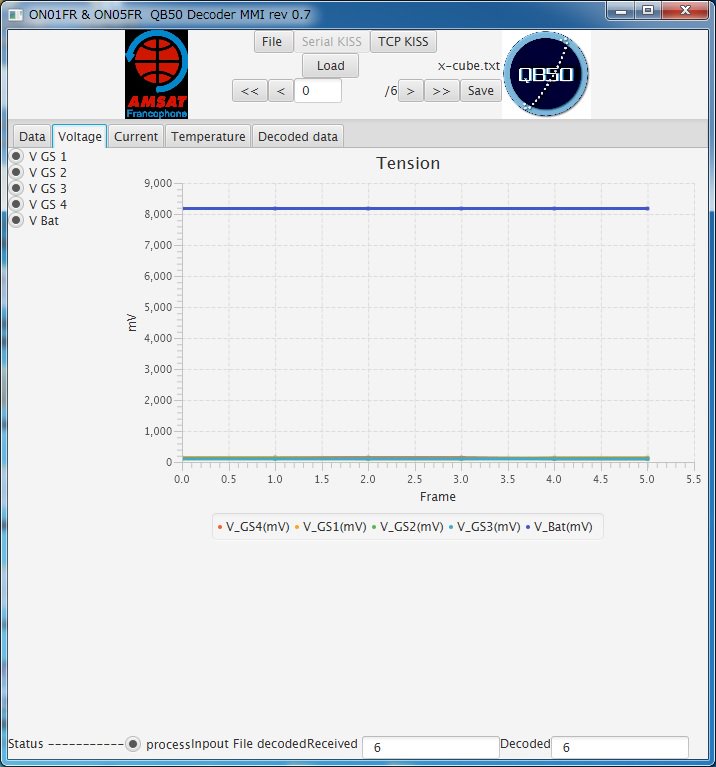716x767 pixels.
Task: Switch to Decoded data tab
Action: pos(298,136)
